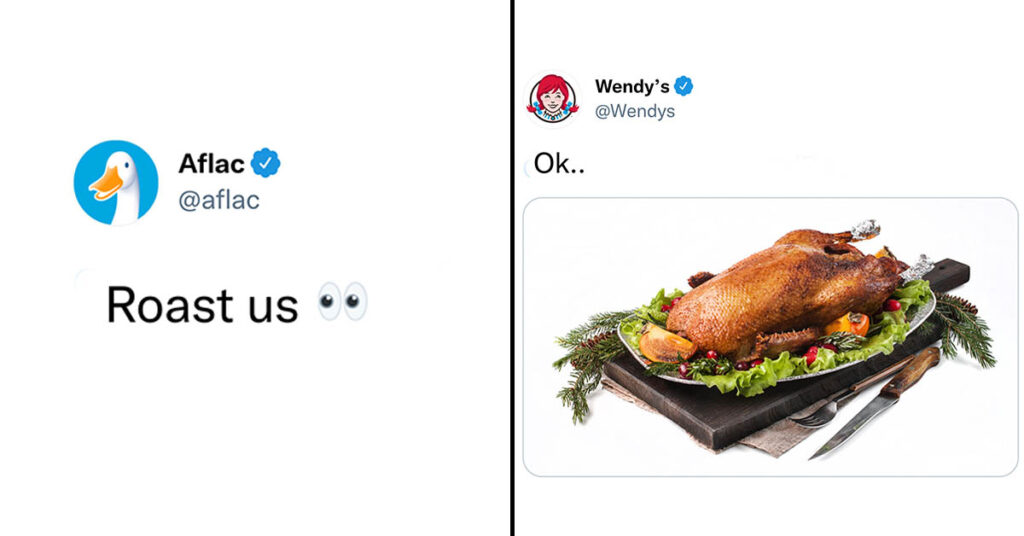Click the eyes emoji in Aflac's tweet

pos(342,302)
